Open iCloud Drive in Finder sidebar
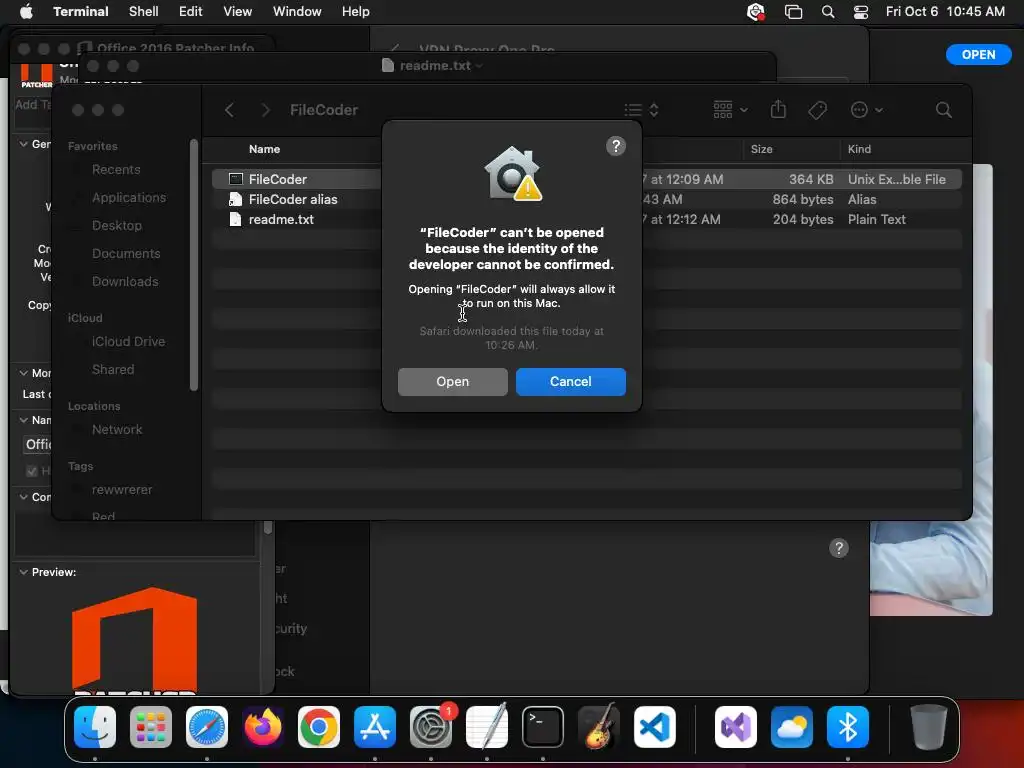The height and width of the screenshot is (768, 1024). (x=128, y=342)
